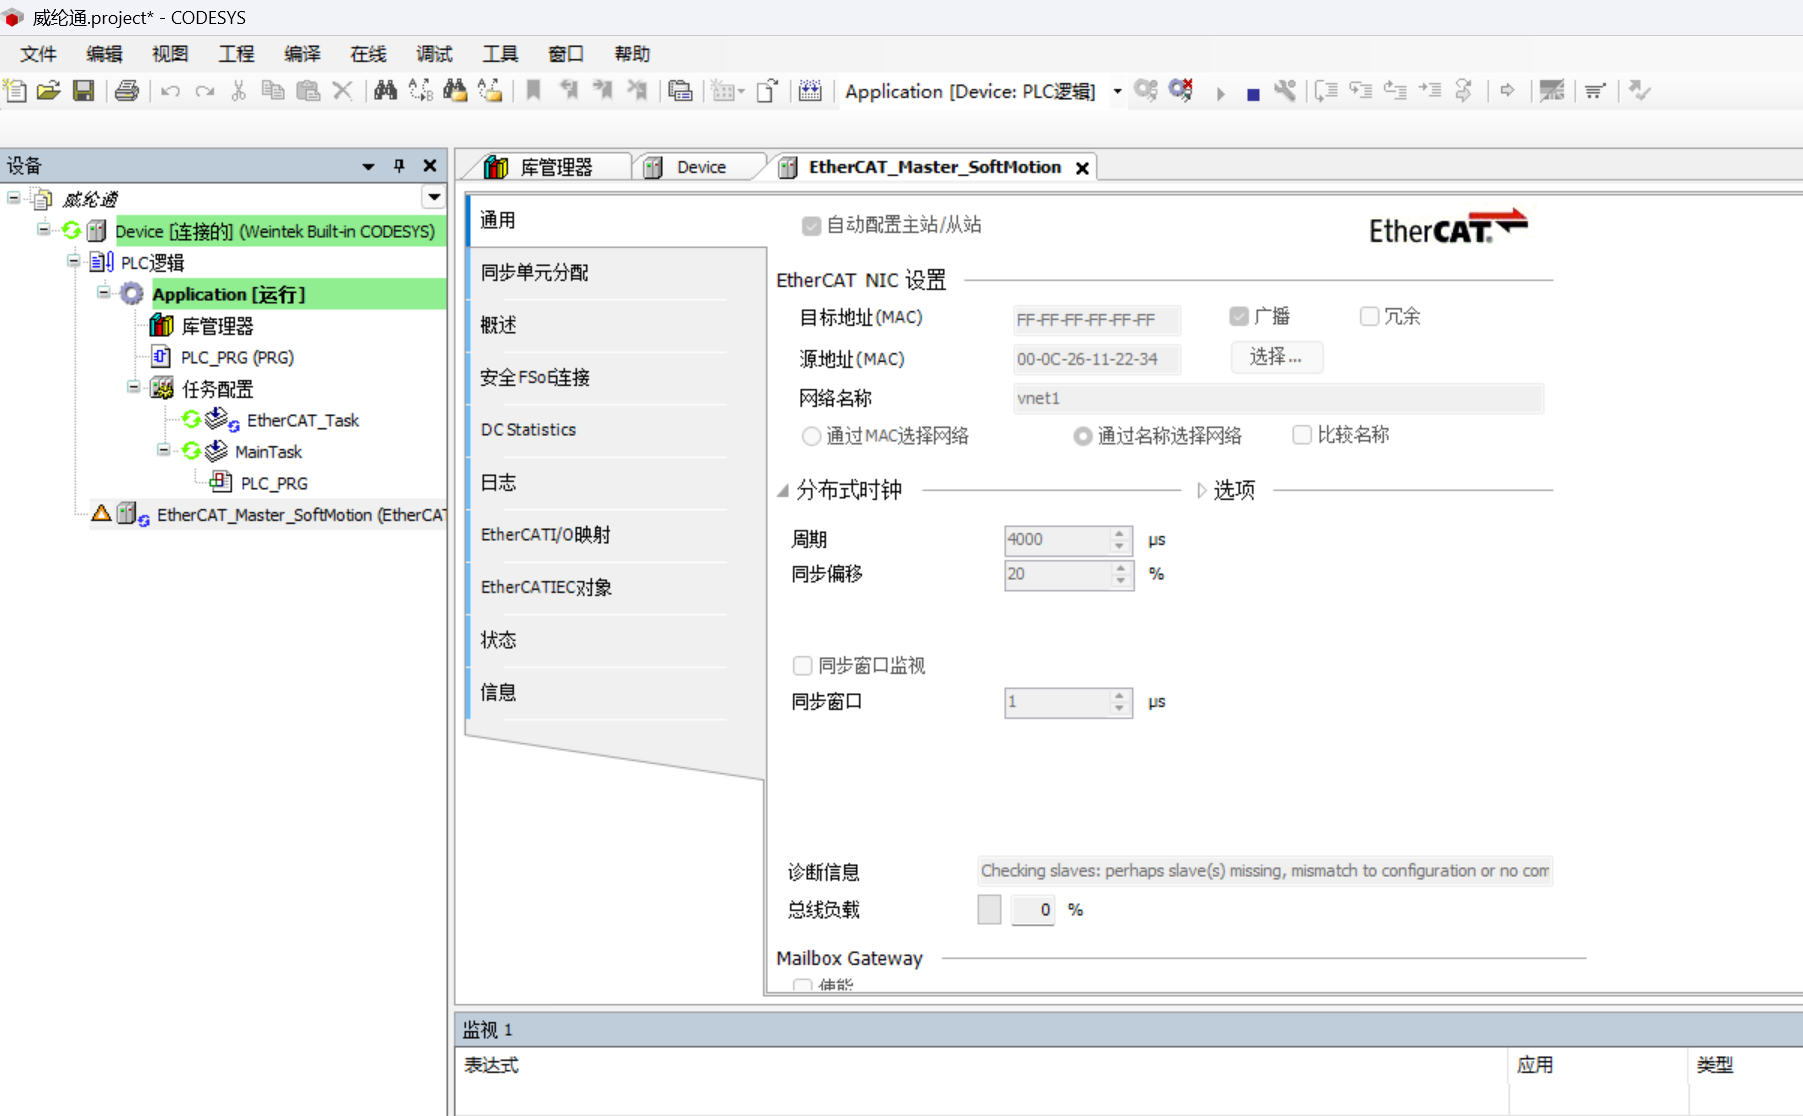
Task: Click the 网络名称 vnet1 input field
Action: (x=1277, y=399)
